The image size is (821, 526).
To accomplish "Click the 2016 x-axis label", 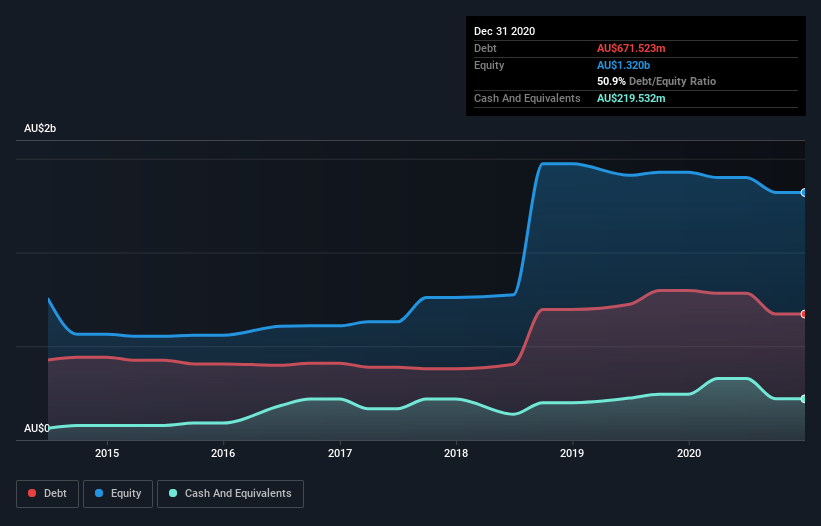I will click(x=223, y=453).
